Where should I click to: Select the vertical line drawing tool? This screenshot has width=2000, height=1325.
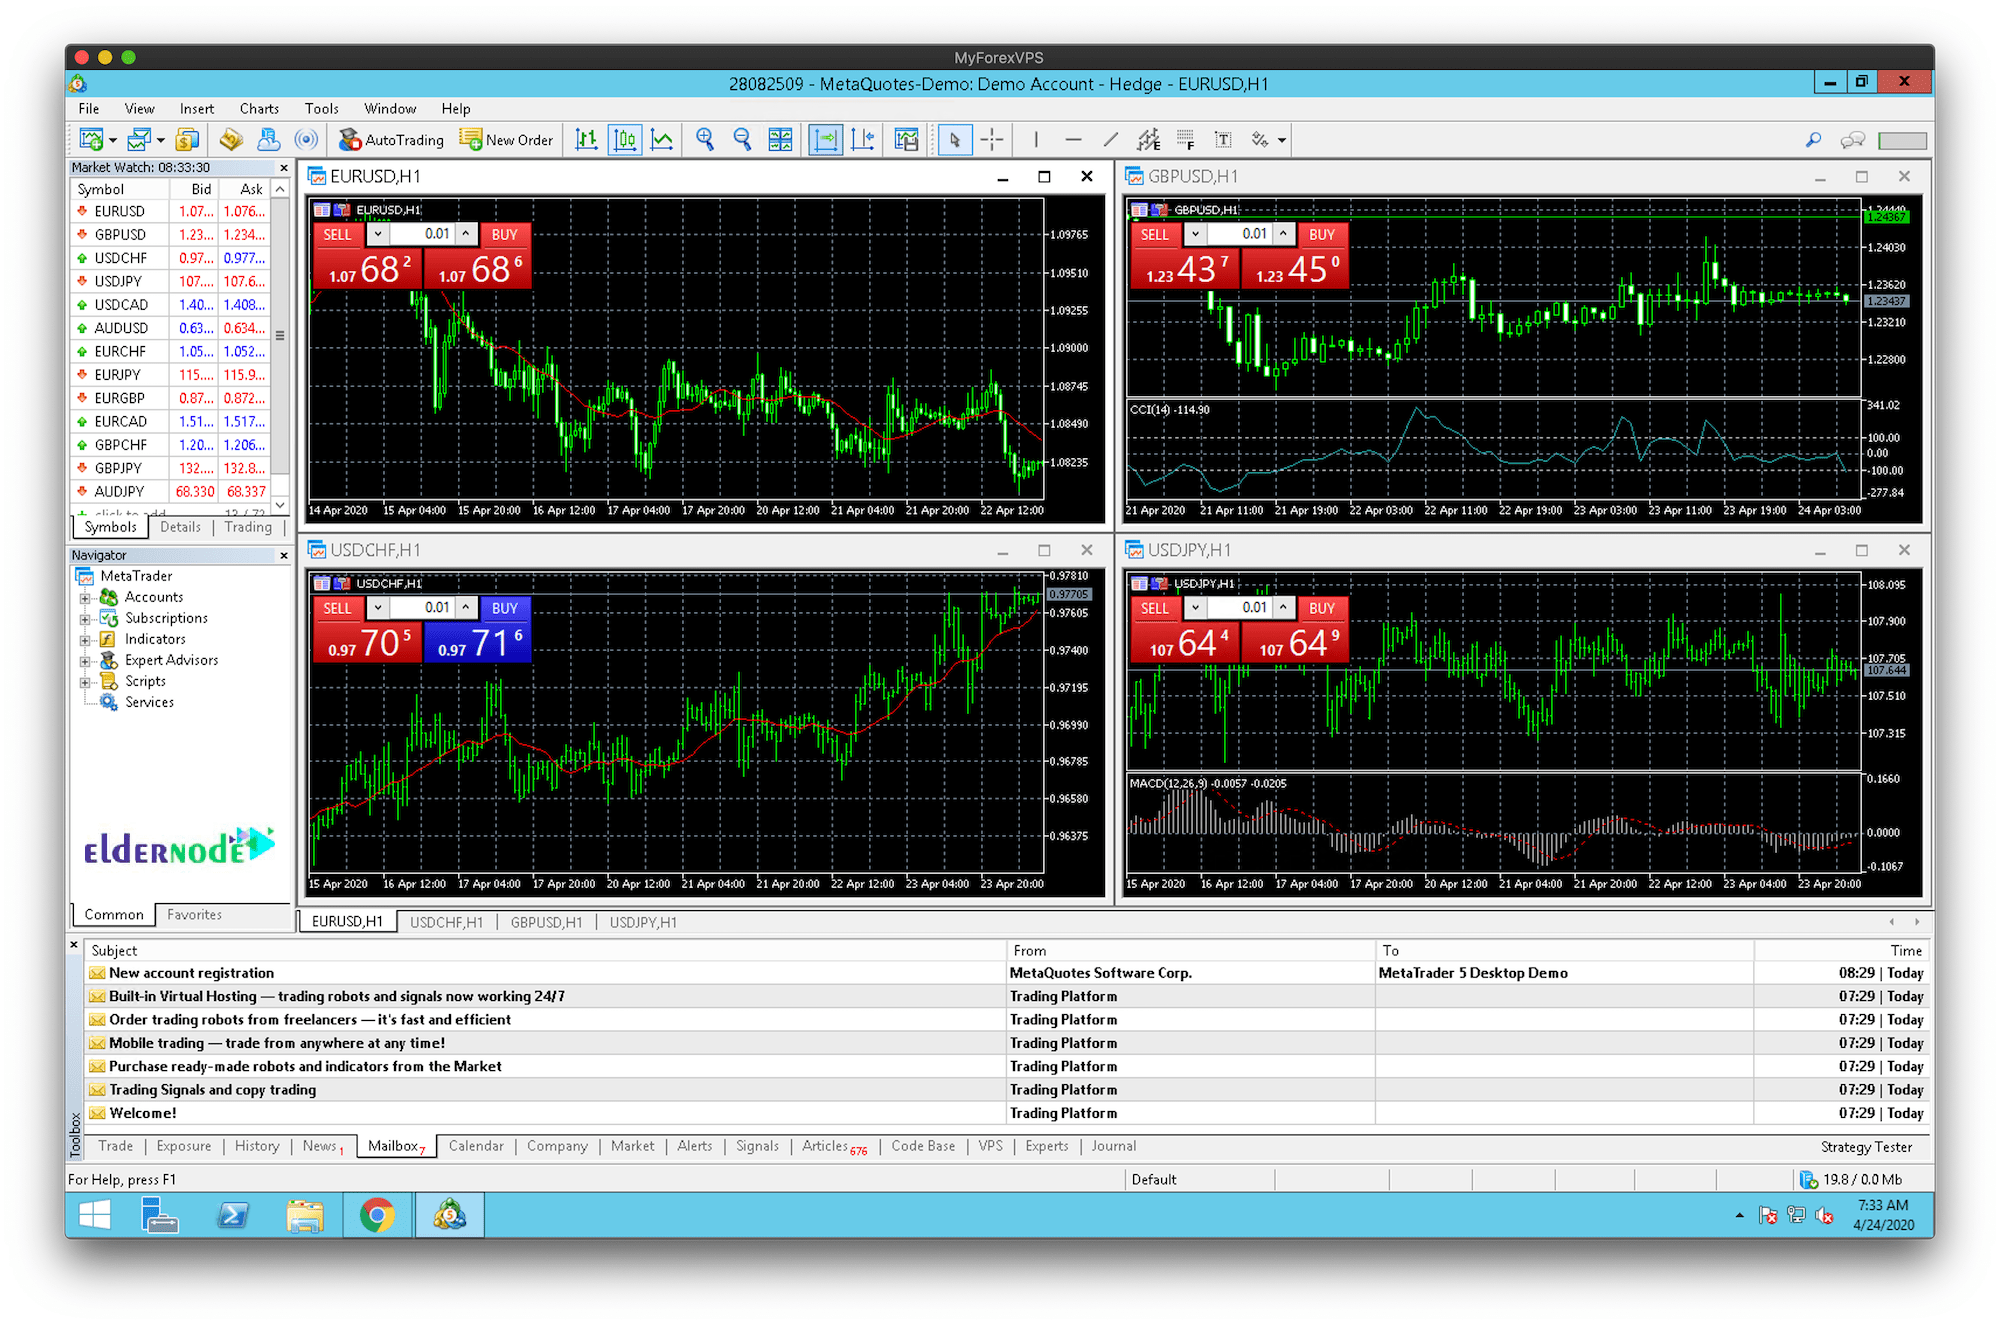coord(1036,140)
